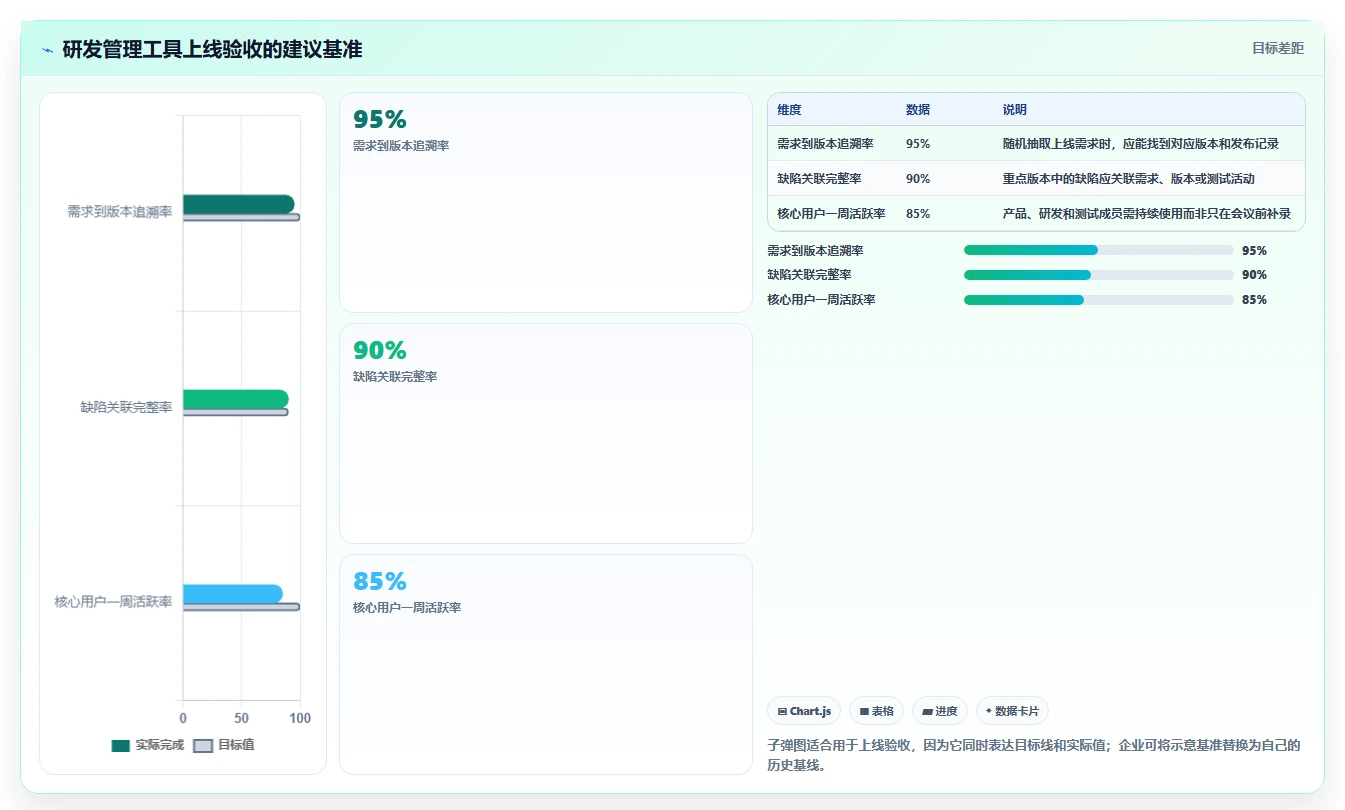Click the 维度 column header in the table
The width and height of the screenshot is (1345, 810).
pyautogui.click(x=789, y=110)
